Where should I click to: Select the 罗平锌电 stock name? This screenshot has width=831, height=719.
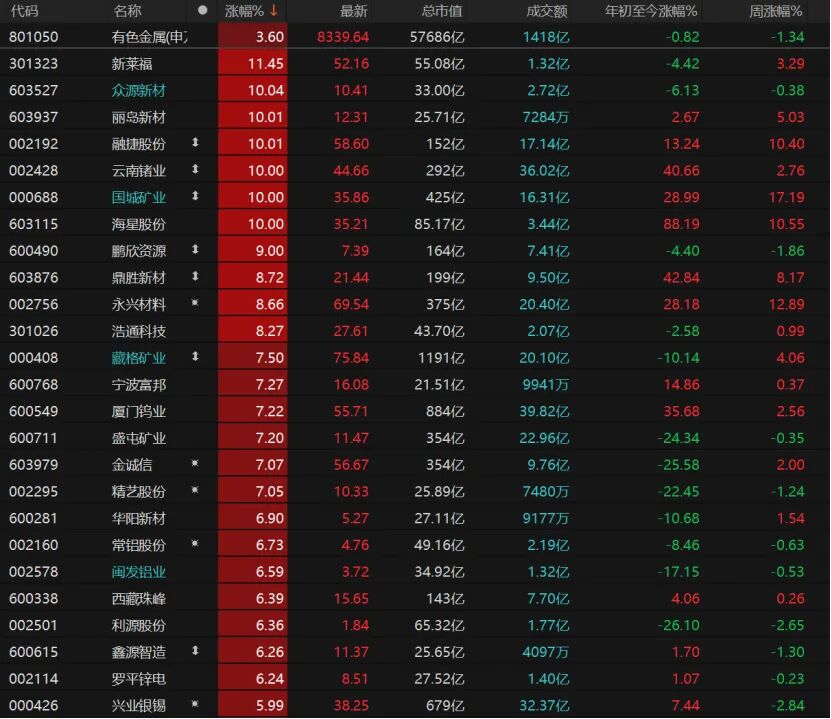click(139, 679)
